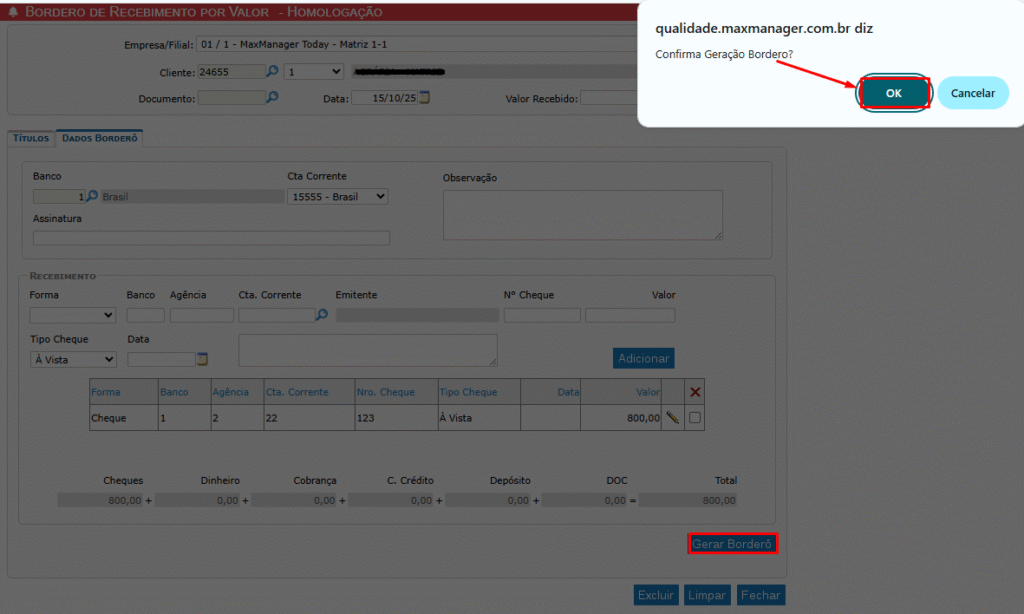Click the red X delete icon in table header
This screenshot has width=1024, height=614.
point(695,393)
